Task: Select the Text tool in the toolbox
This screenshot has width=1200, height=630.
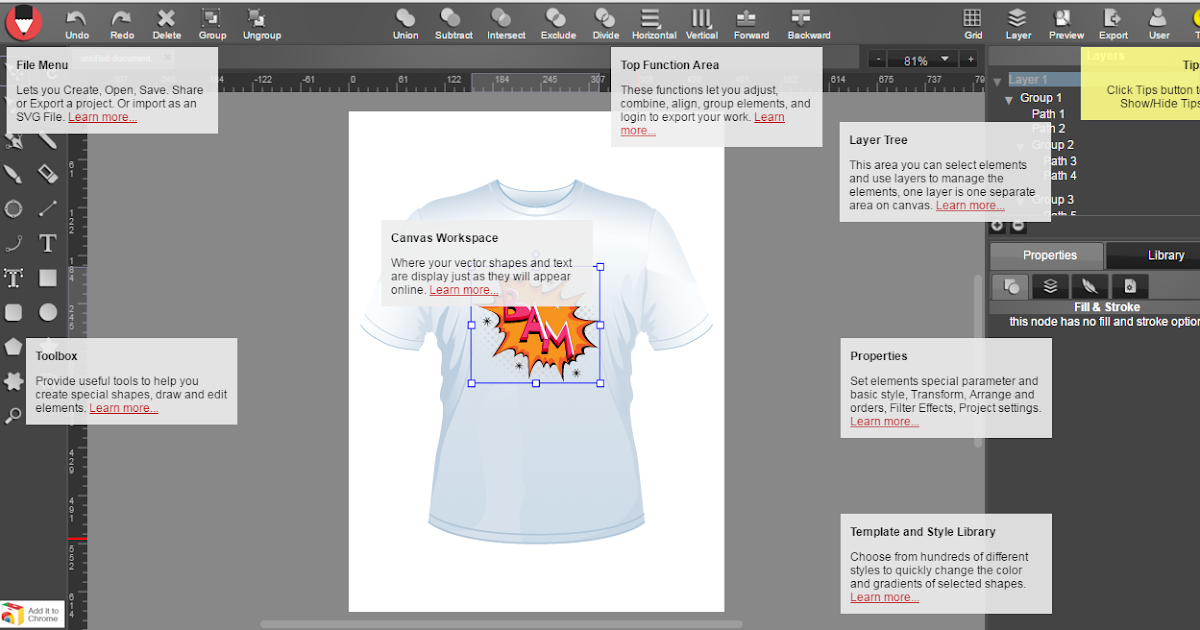Action: pos(46,243)
